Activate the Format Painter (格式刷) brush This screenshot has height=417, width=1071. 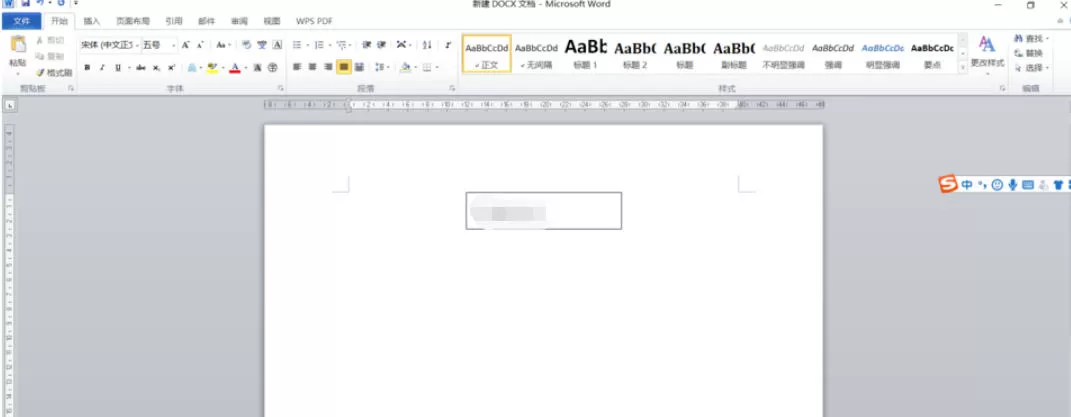tap(40, 72)
